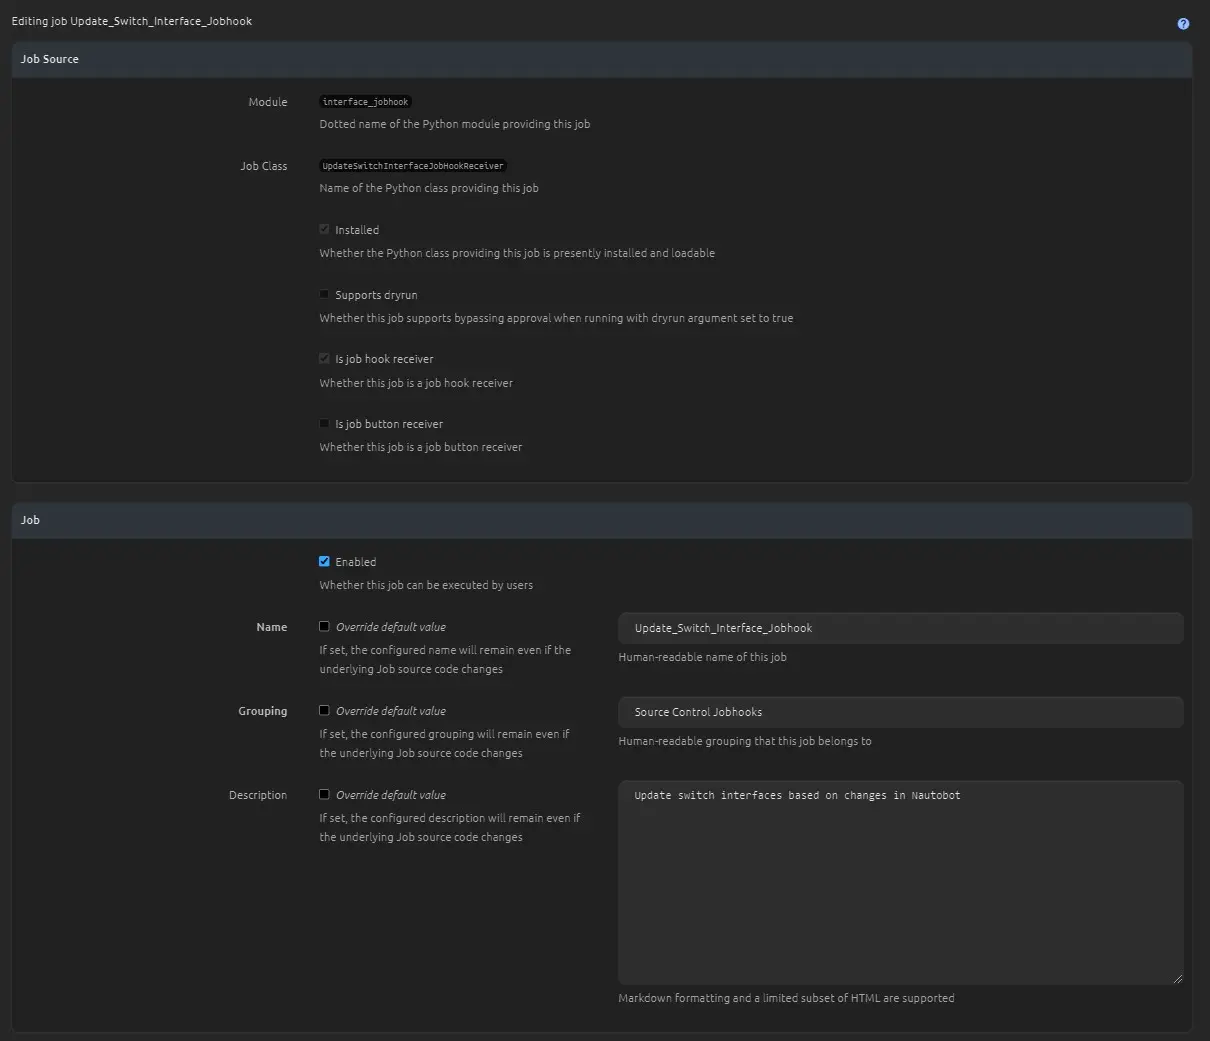
Task: Click the Is job button receiver checkbox
Action: (x=324, y=424)
